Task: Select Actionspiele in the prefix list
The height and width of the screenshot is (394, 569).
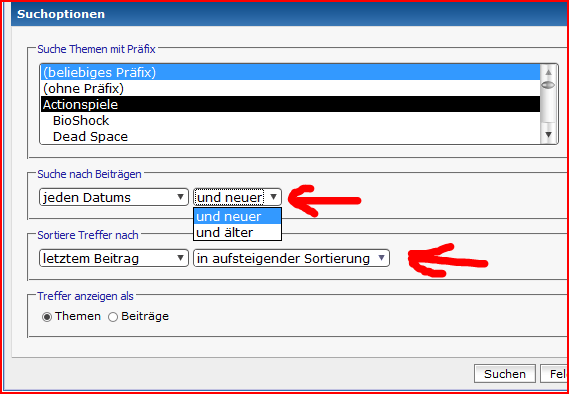Action: [290, 104]
